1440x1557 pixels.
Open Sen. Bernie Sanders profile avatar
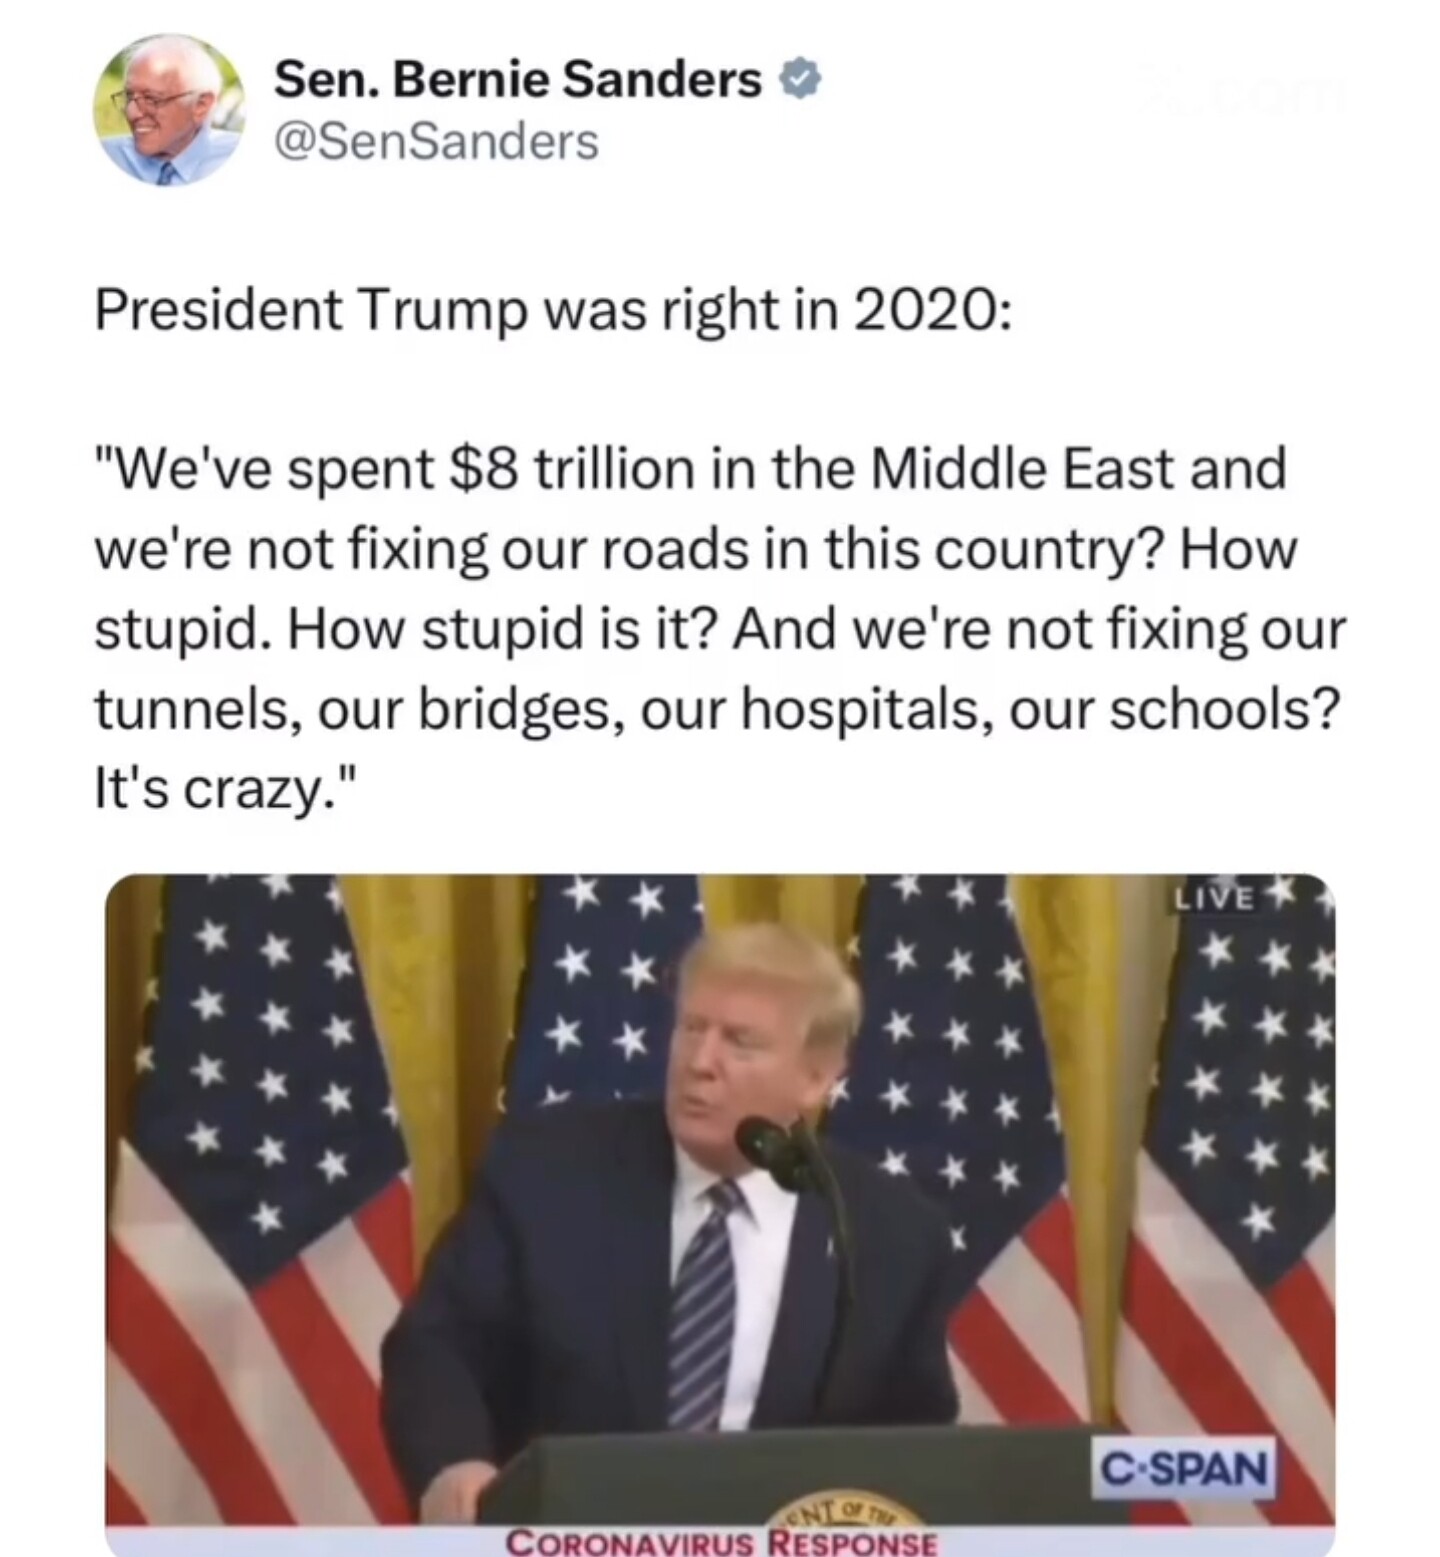click(x=169, y=110)
